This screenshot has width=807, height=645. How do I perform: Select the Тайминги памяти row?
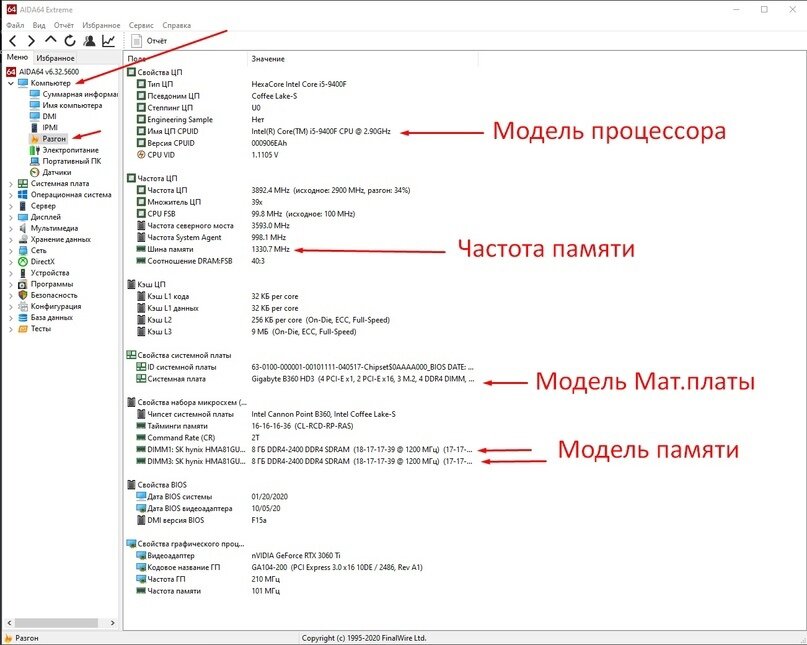pyautogui.click(x=299, y=426)
